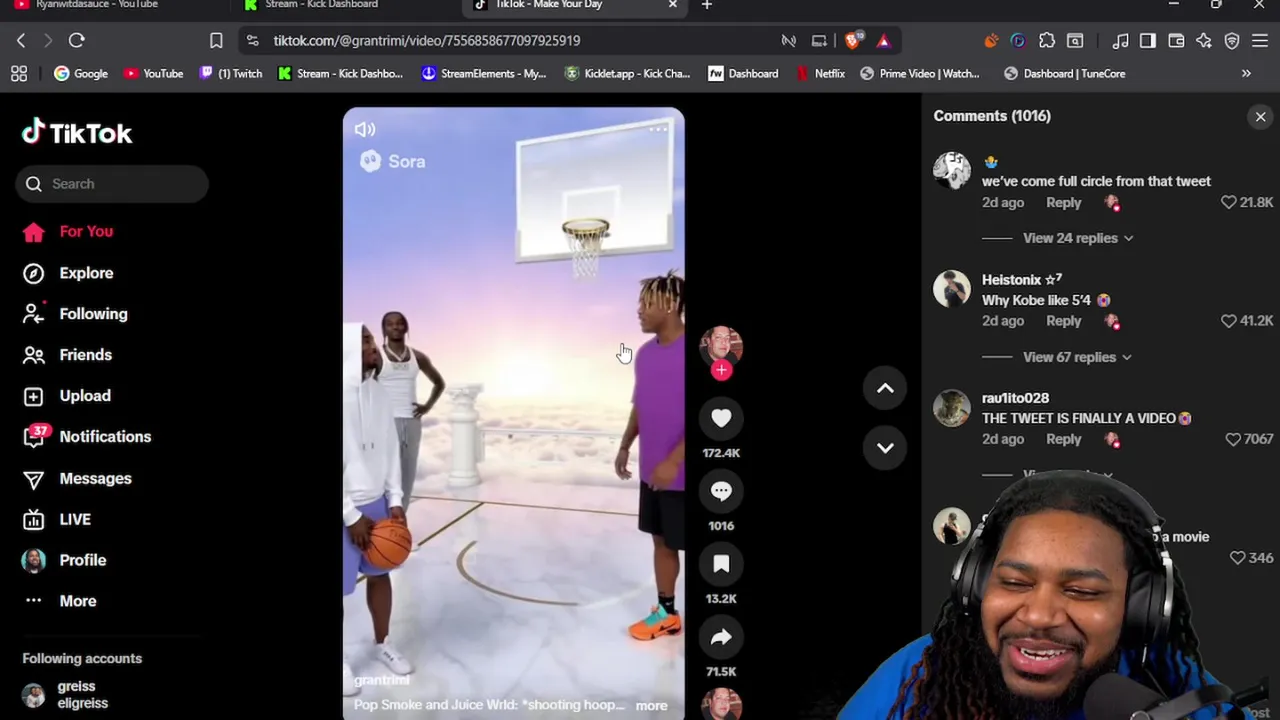Open Notifications with 37 badge
Viewport: 1280px width, 720px height.
pyautogui.click(x=87, y=437)
